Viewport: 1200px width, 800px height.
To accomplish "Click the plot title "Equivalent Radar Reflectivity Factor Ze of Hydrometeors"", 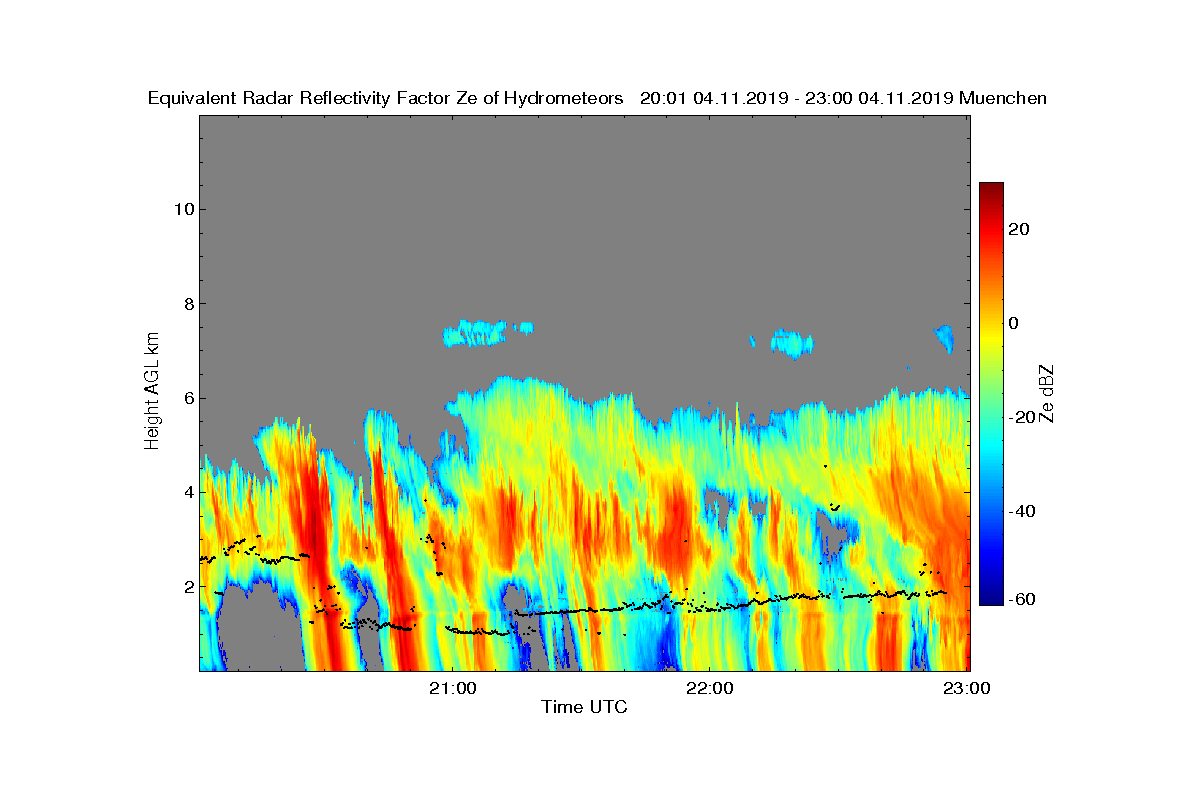I will pos(386,98).
